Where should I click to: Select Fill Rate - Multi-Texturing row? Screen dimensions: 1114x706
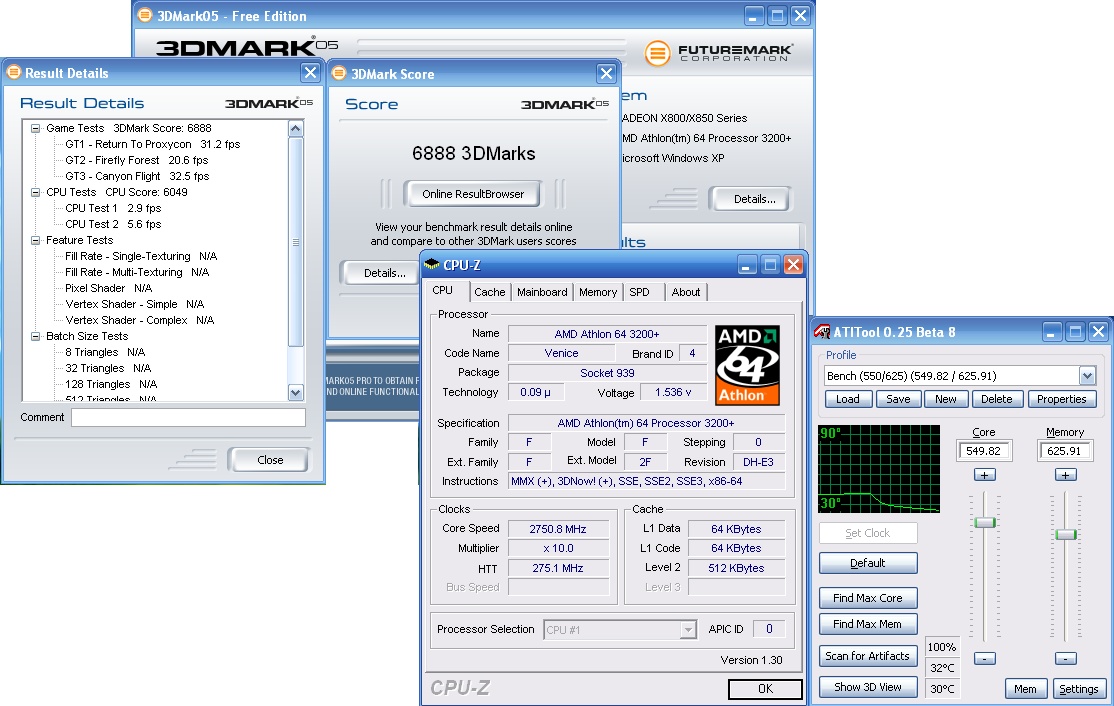[x=137, y=273]
